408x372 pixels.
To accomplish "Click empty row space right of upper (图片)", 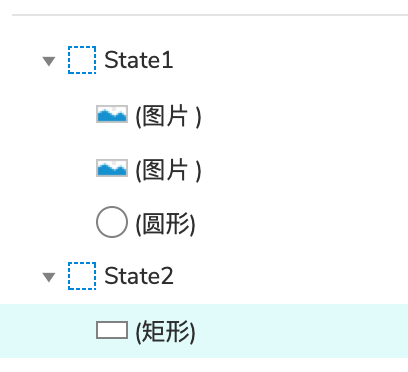I will [x=305, y=115].
